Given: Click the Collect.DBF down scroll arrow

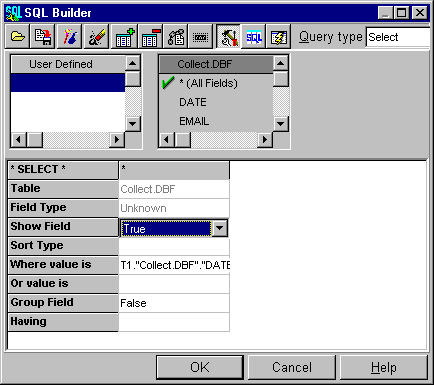Looking at the screenshot, I should (x=281, y=124).
